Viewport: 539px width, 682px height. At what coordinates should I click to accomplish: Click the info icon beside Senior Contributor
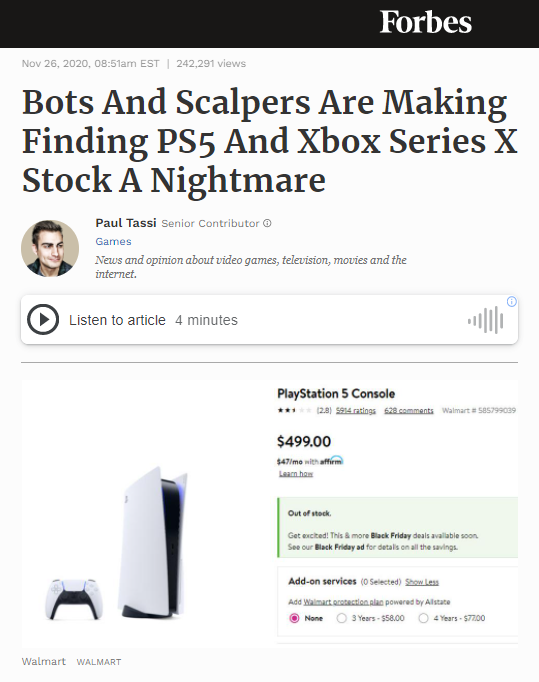[267, 223]
